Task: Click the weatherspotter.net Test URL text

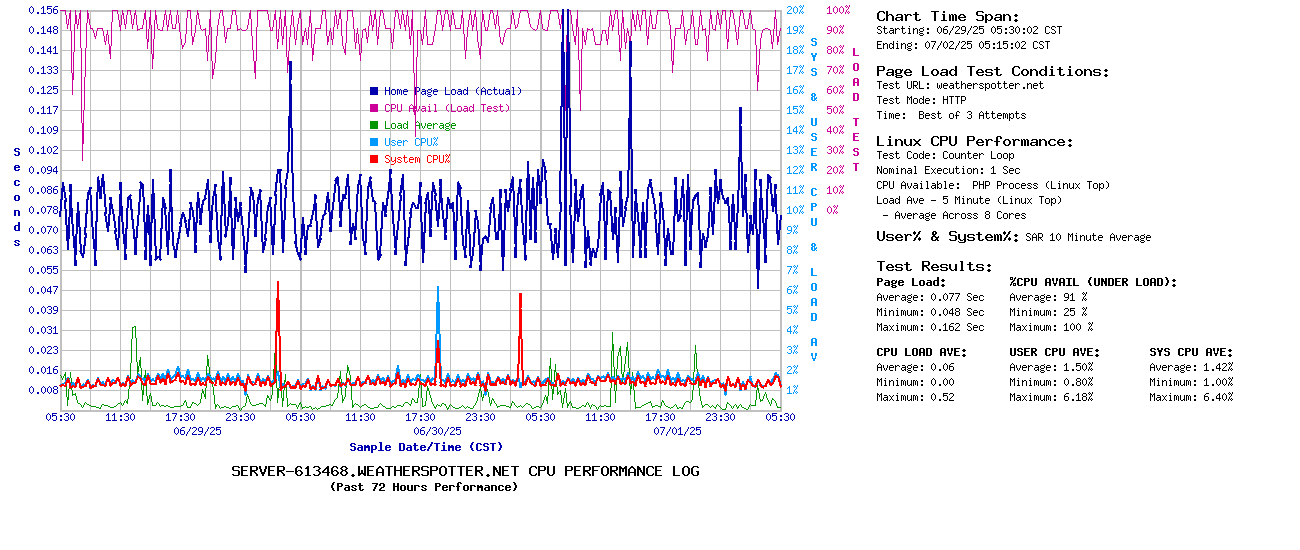Action: pos(989,85)
